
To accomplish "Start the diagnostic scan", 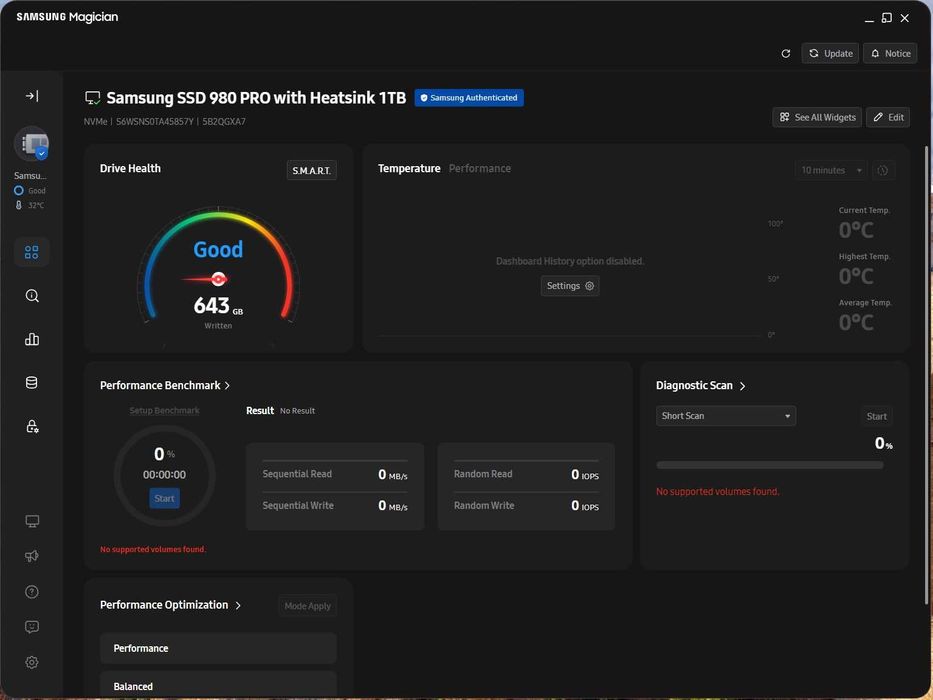I will click(x=876, y=416).
